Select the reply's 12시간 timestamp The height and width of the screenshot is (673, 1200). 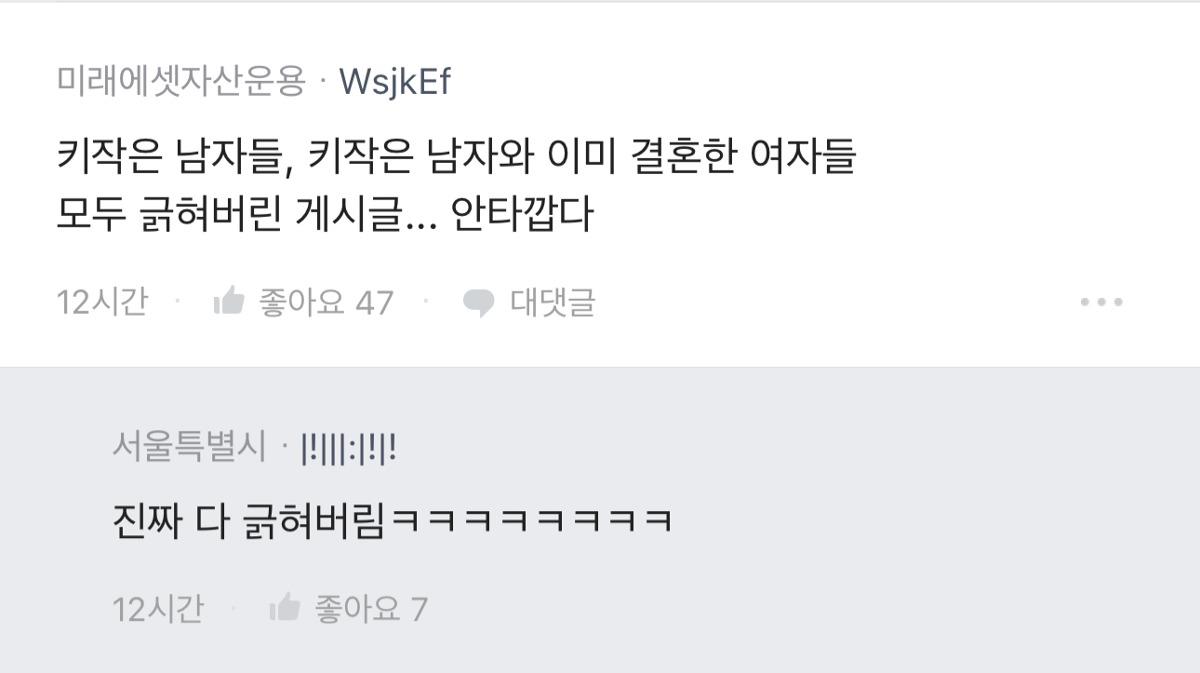(x=158, y=607)
